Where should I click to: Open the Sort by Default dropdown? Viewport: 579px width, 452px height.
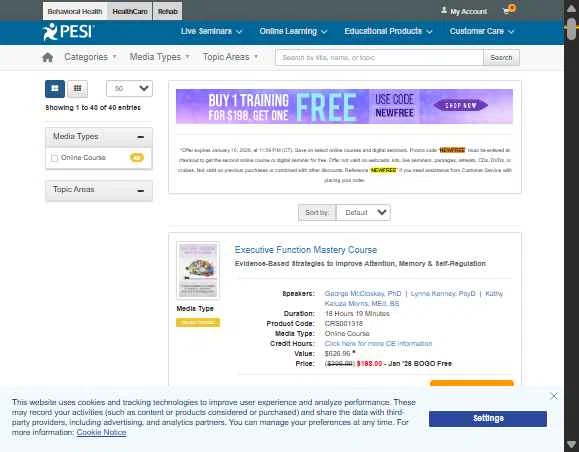(363, 213)
